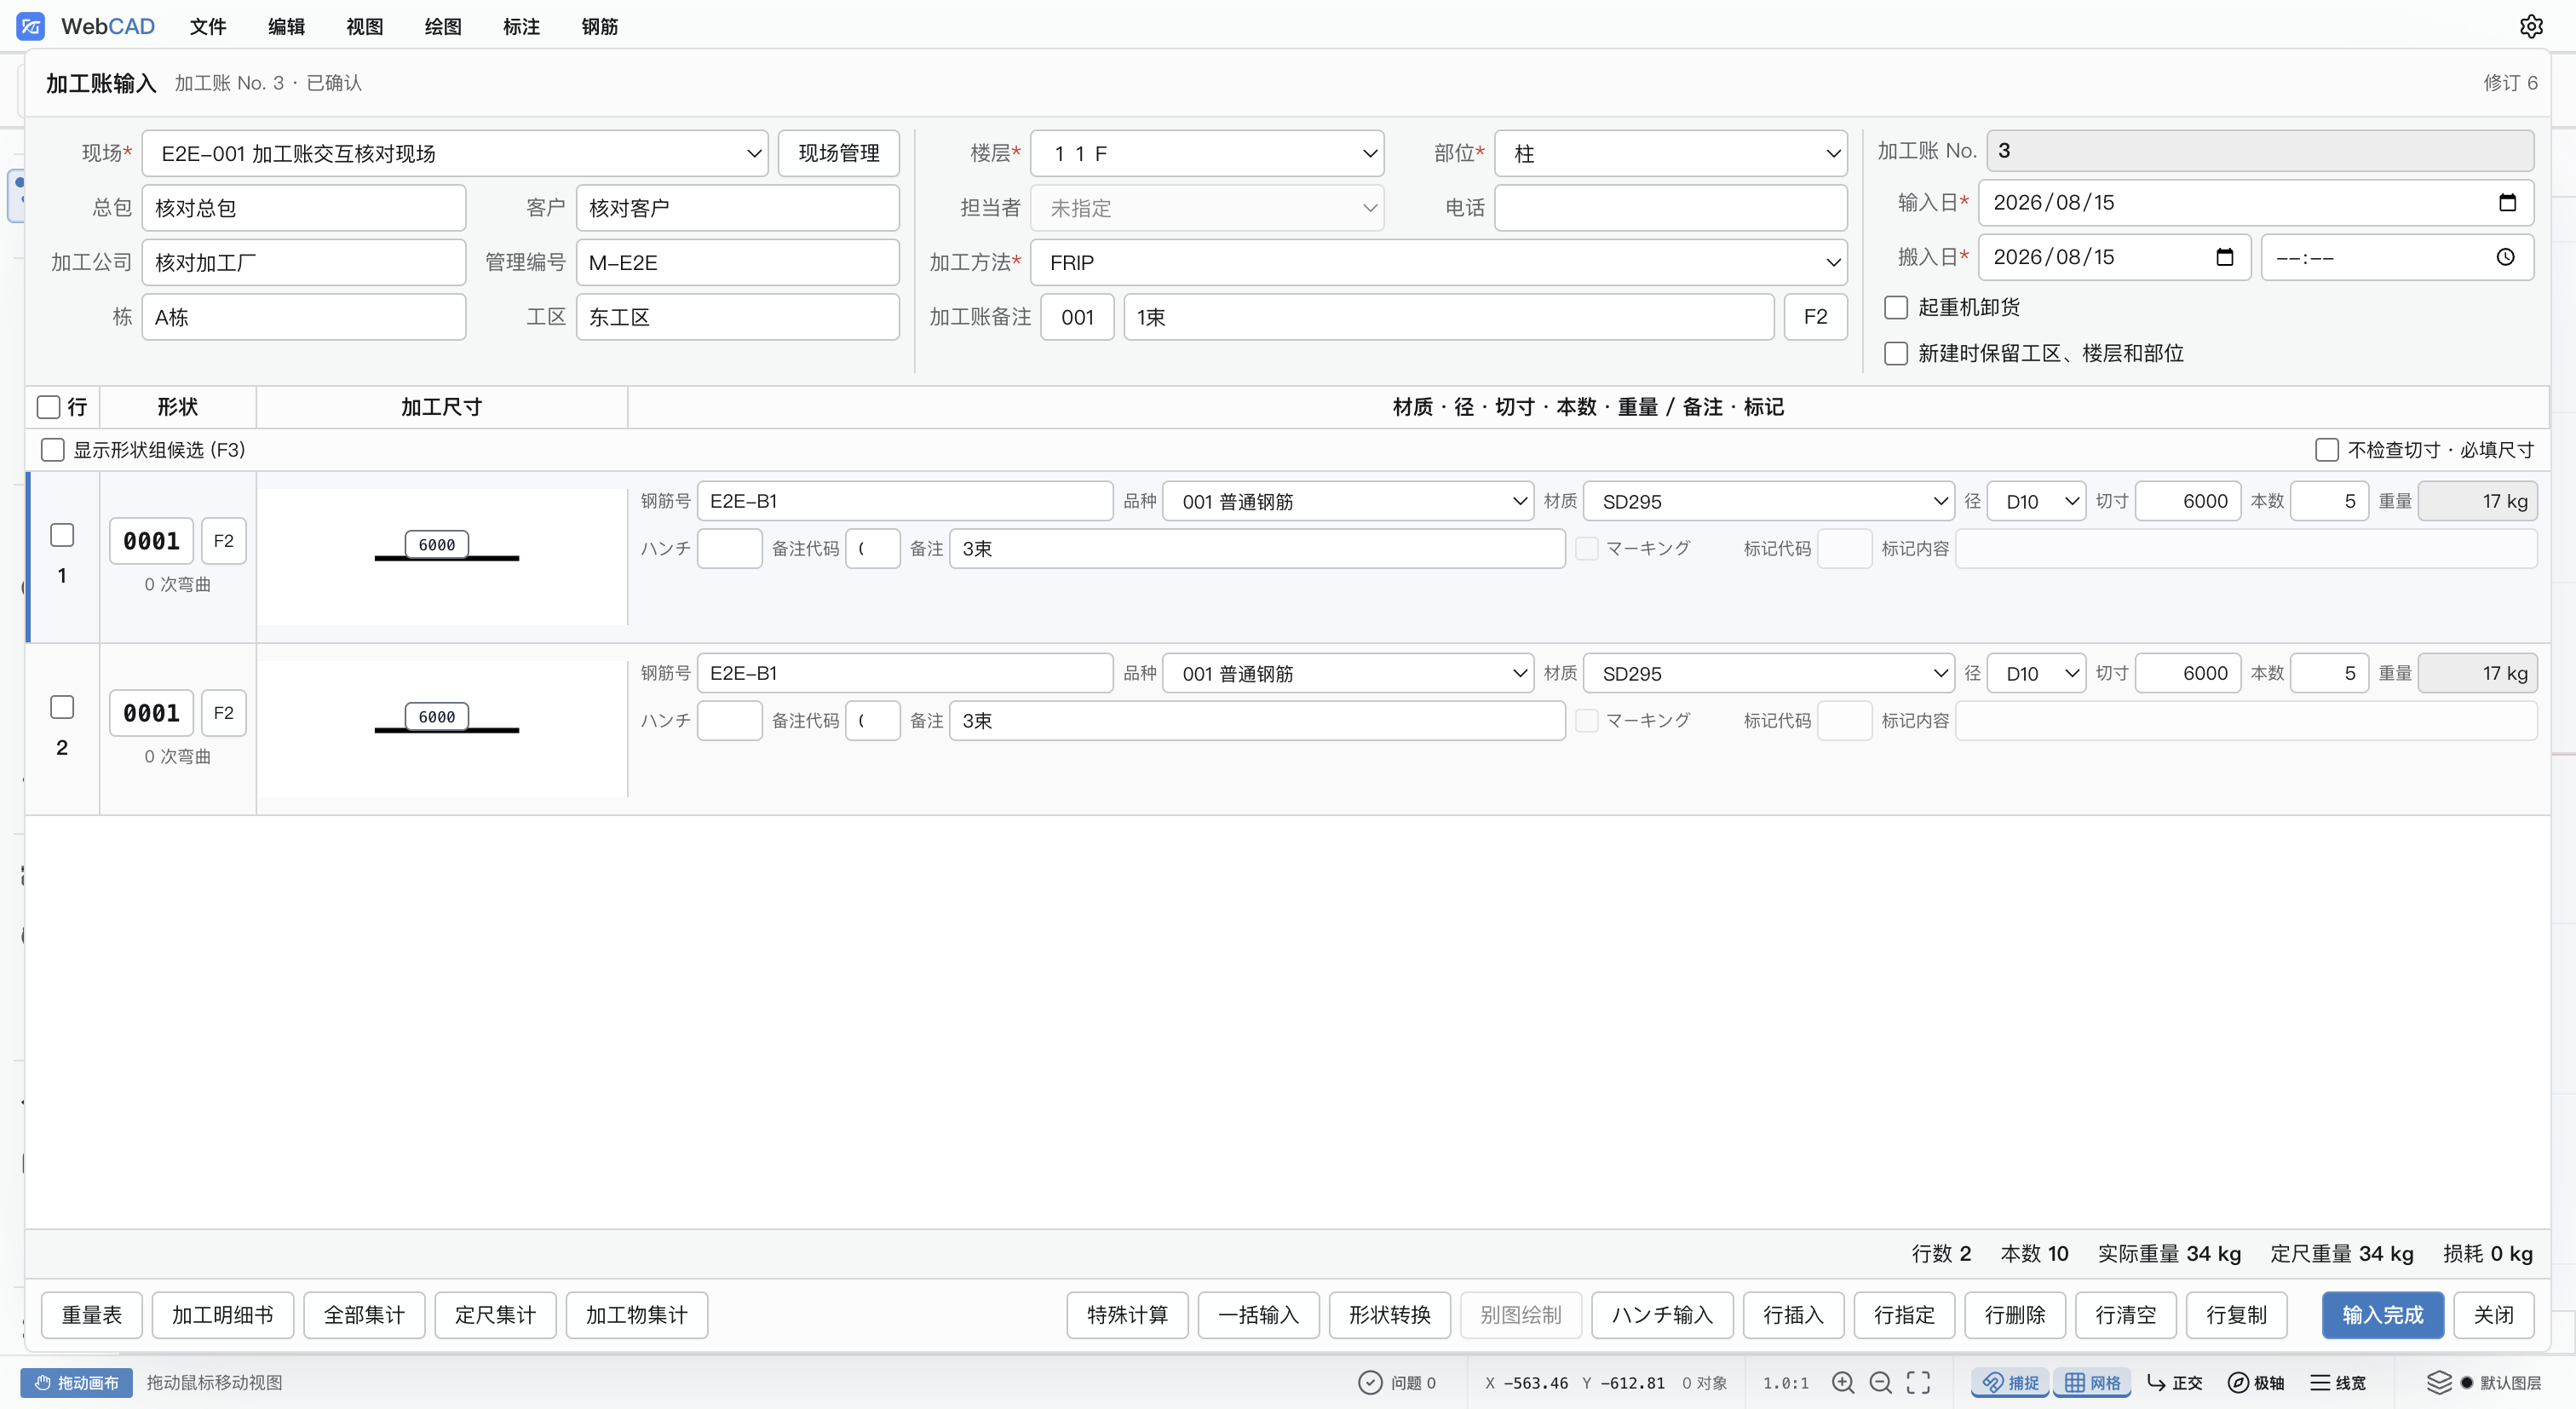Click the 问题 0 check icon
Image resolution: width=2576 pixels, height=1409 pixels.
click(1369, 1382)
